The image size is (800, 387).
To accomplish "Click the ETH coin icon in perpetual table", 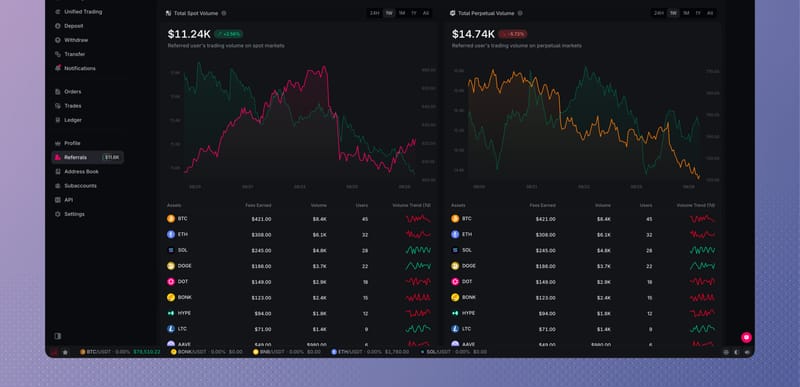I will point(455,235).
